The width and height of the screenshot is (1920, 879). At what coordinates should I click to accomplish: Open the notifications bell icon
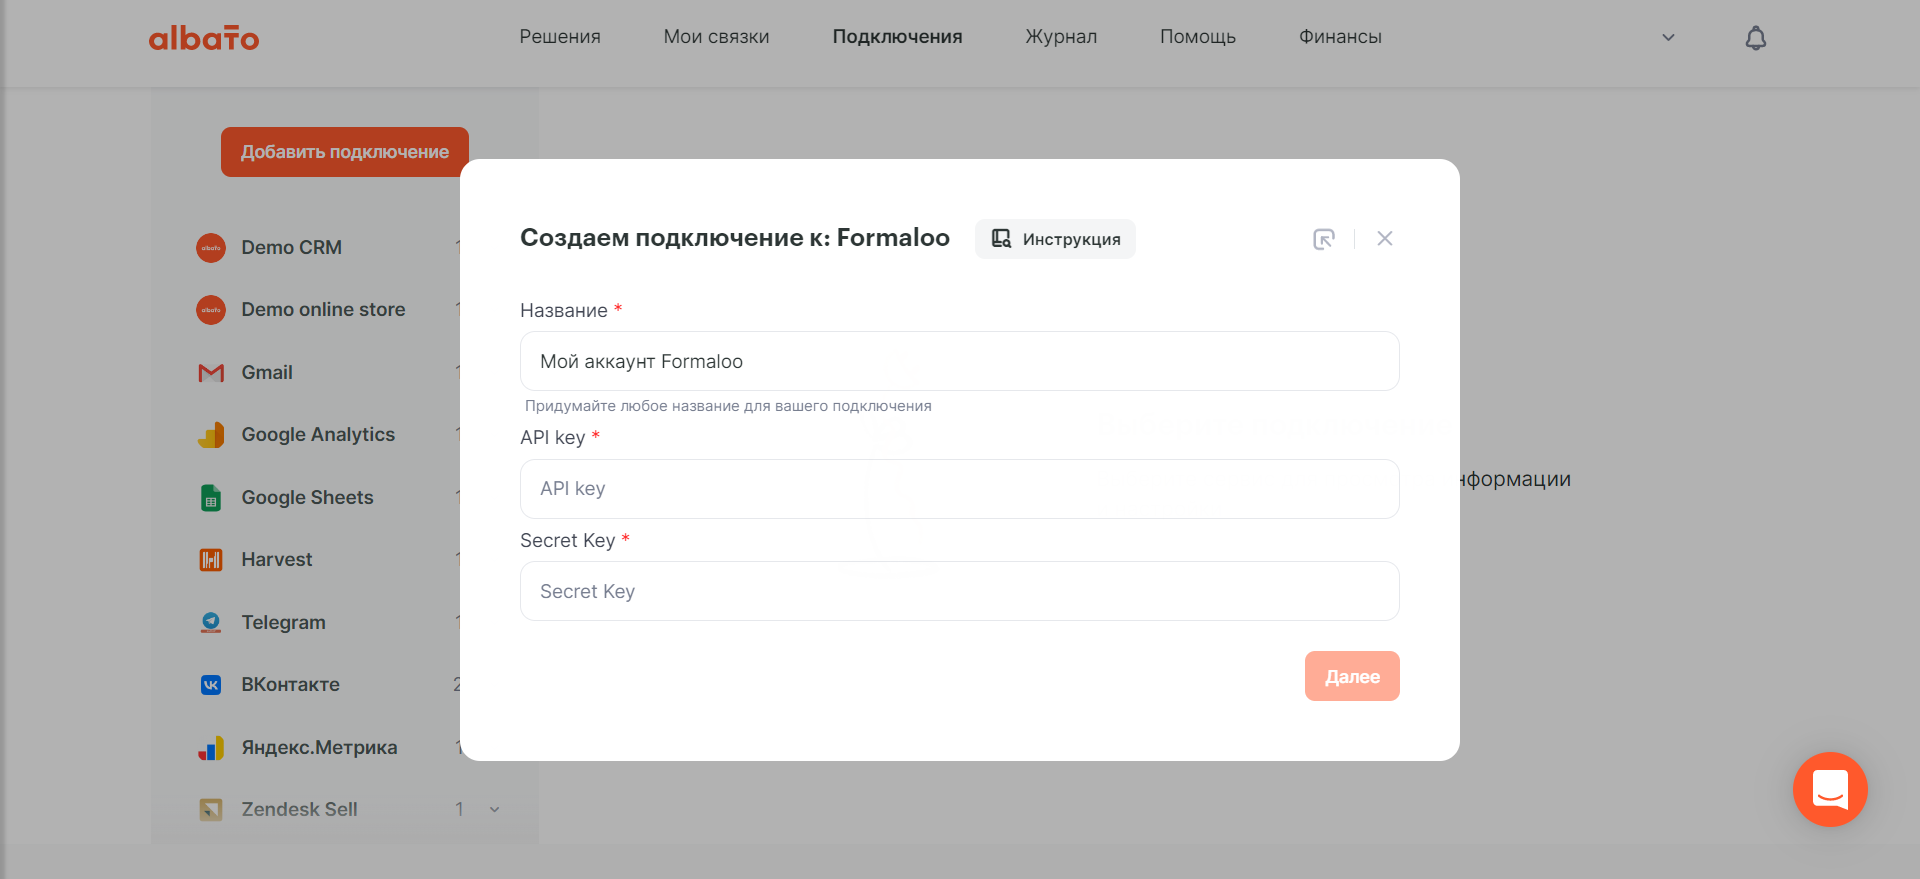[x=1756, y=38]
